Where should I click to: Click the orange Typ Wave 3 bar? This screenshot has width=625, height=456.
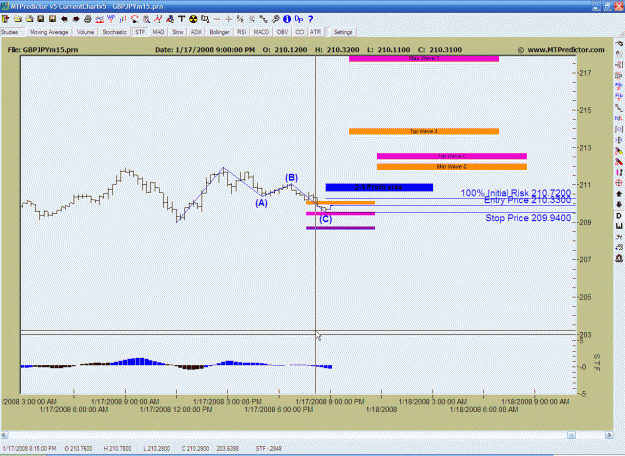[x=424, y=131]
